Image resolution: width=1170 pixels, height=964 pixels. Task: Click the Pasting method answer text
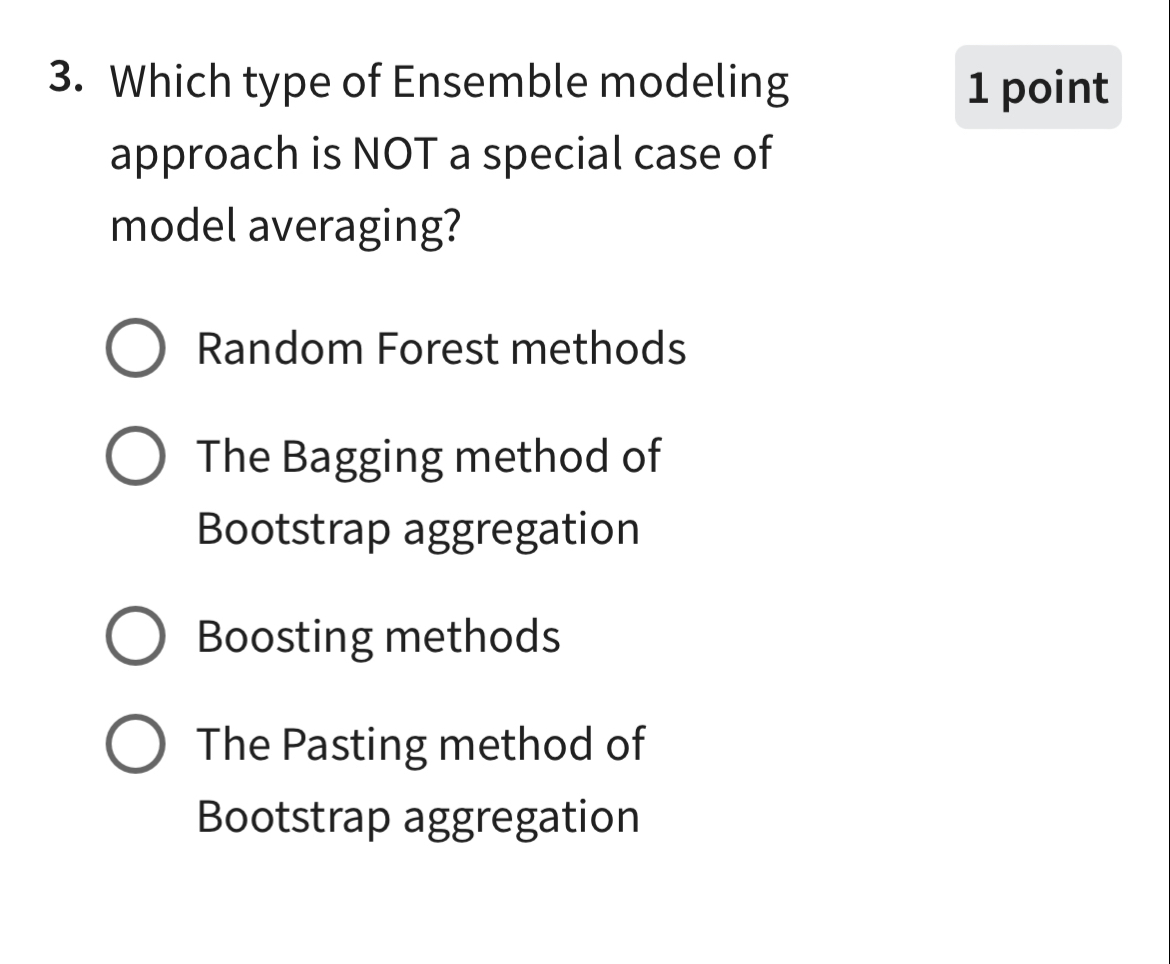(421, 743)
